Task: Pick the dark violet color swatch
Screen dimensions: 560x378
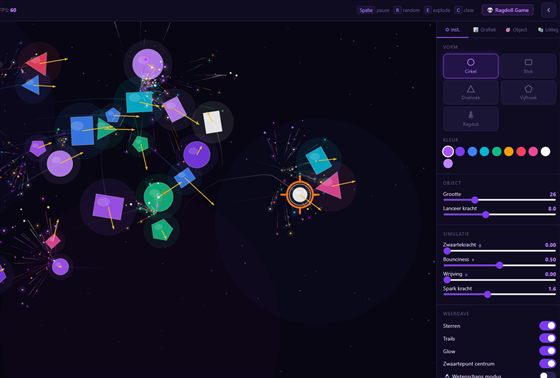Action: pos(460,151)
